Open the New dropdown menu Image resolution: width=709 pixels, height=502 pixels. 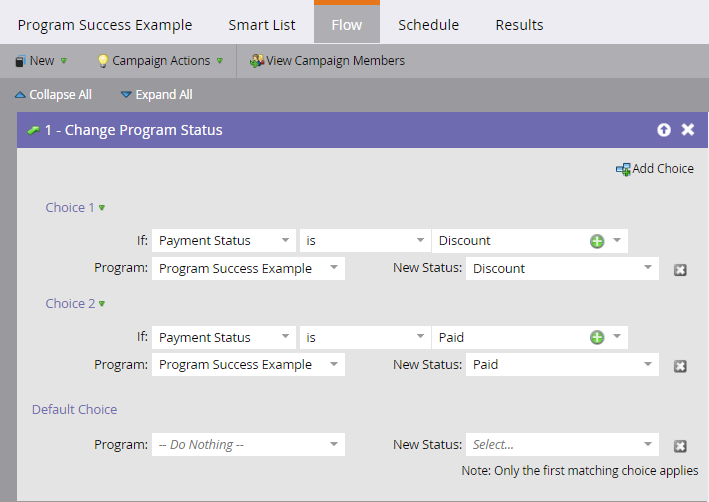pyautogui.click(x=41, y=61)
